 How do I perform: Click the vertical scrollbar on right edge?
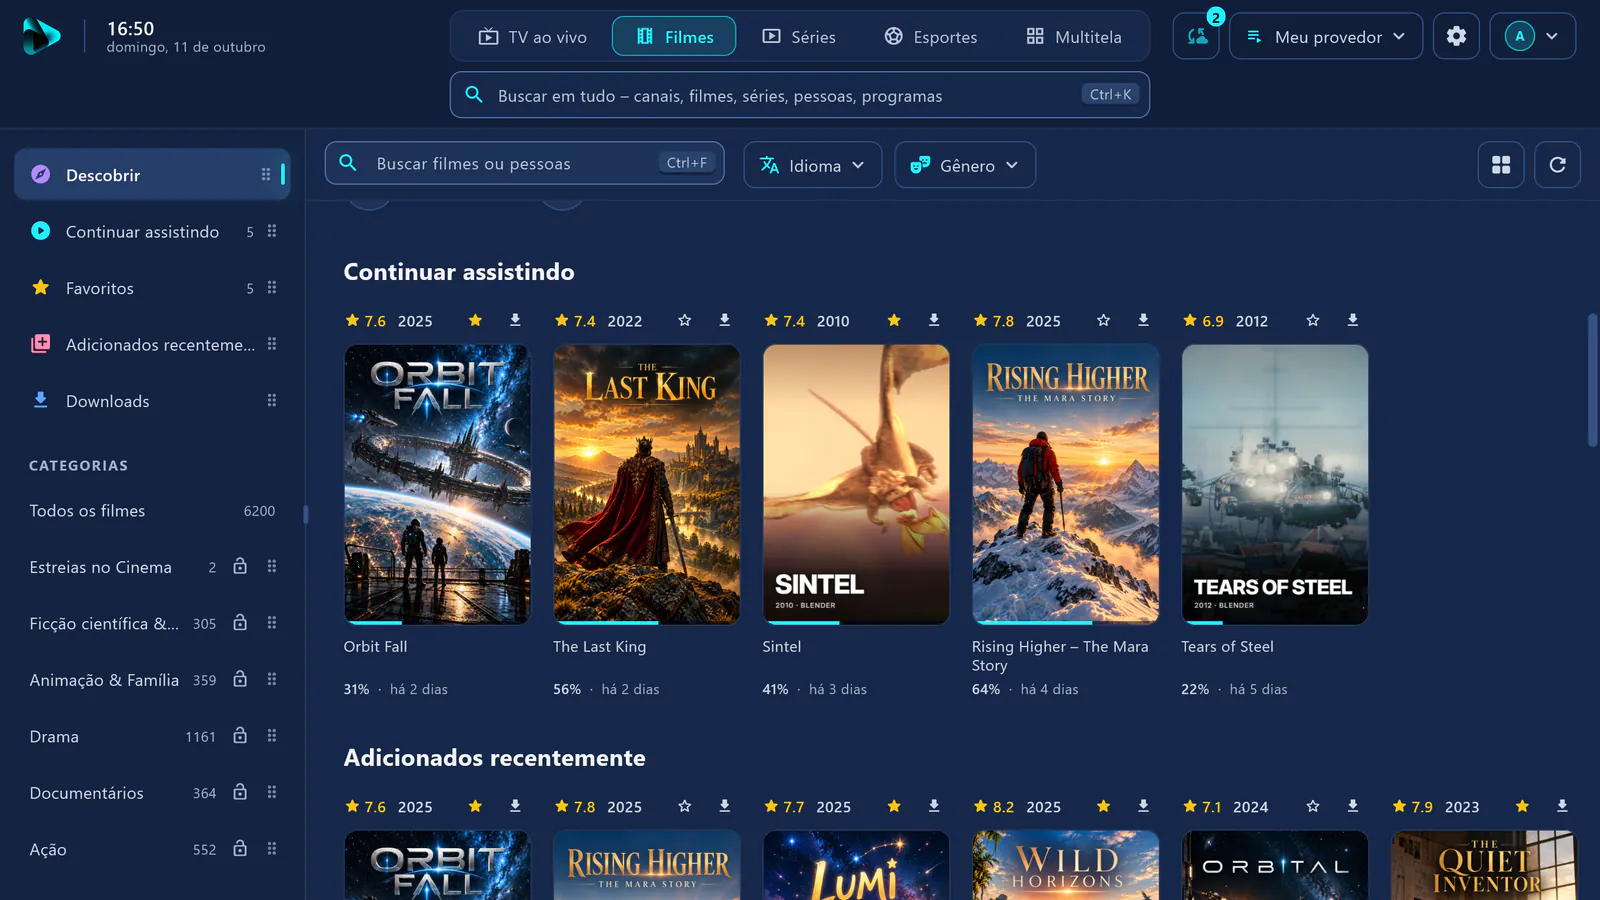click(x=1593, y=380)
